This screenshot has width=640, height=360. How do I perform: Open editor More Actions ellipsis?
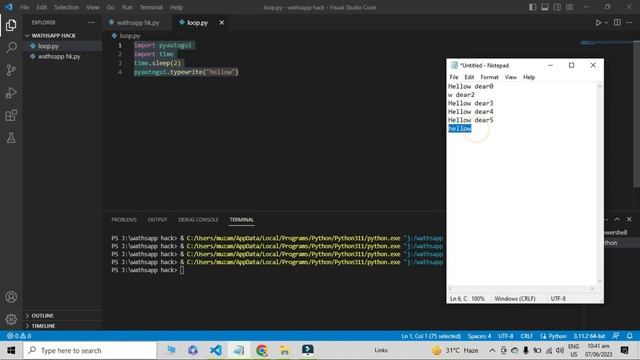click(x=629, y=22)
